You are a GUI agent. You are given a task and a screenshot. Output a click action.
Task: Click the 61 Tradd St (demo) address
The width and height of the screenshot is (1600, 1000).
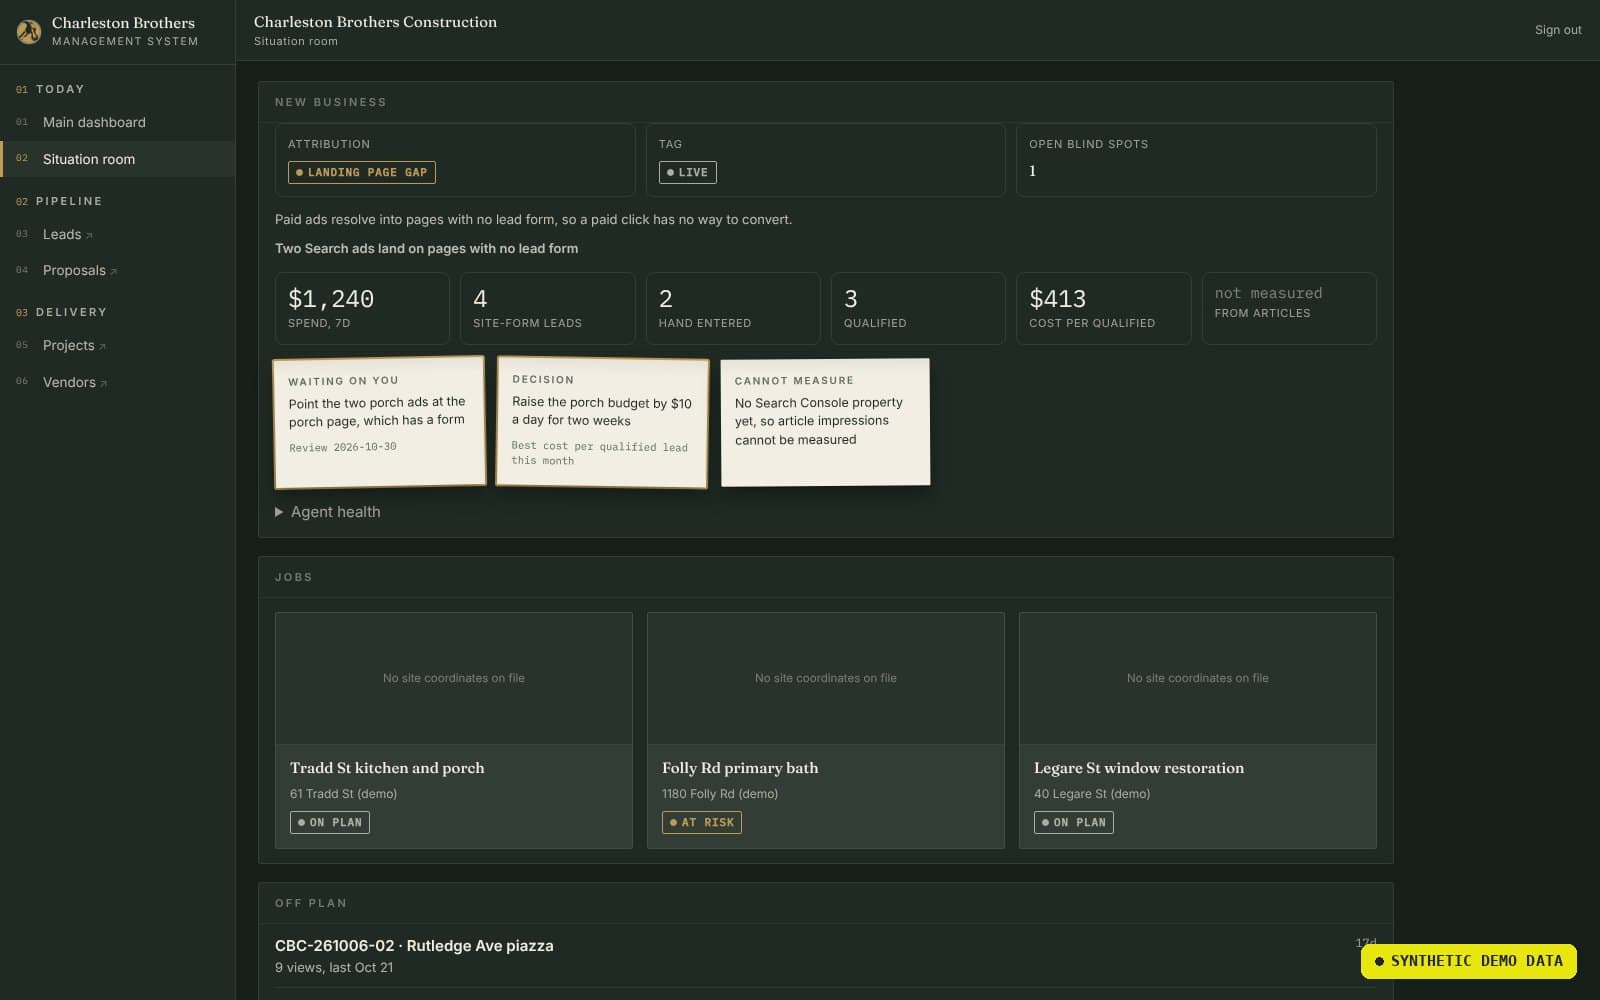pyautogui.click(x=343, y=794)
